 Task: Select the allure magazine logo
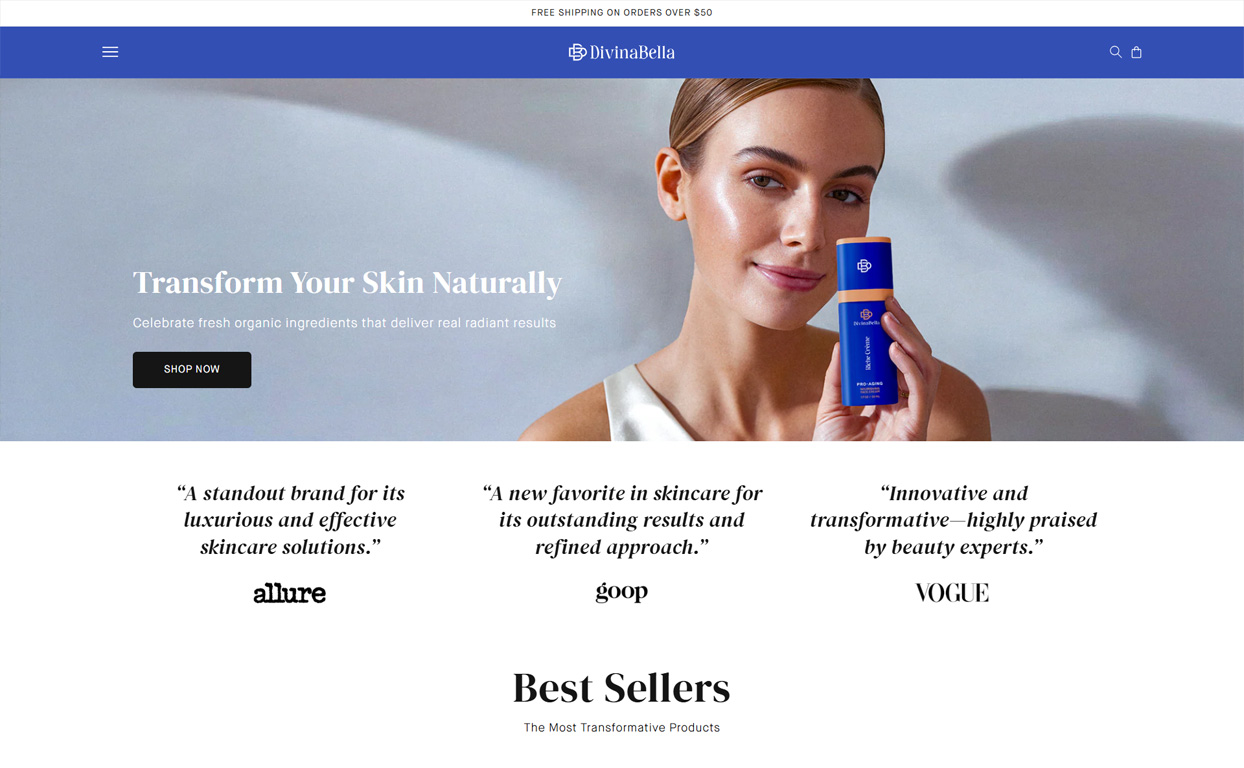point(289,593)
